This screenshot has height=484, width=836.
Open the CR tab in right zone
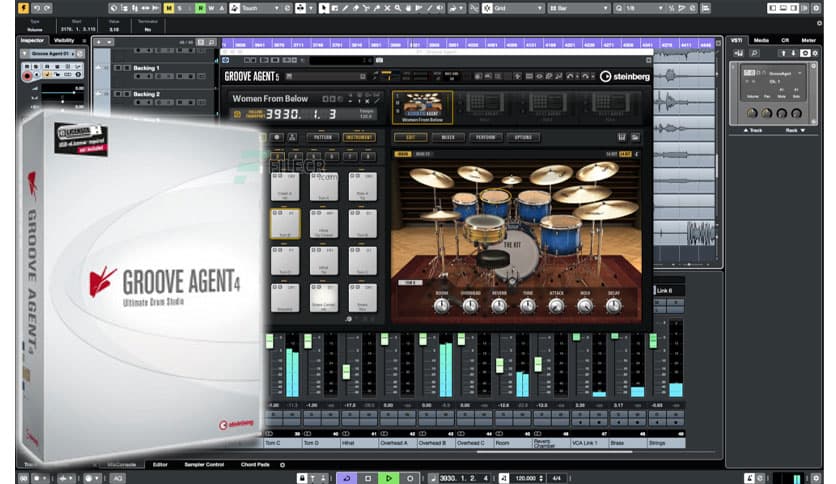pos(785,40)
